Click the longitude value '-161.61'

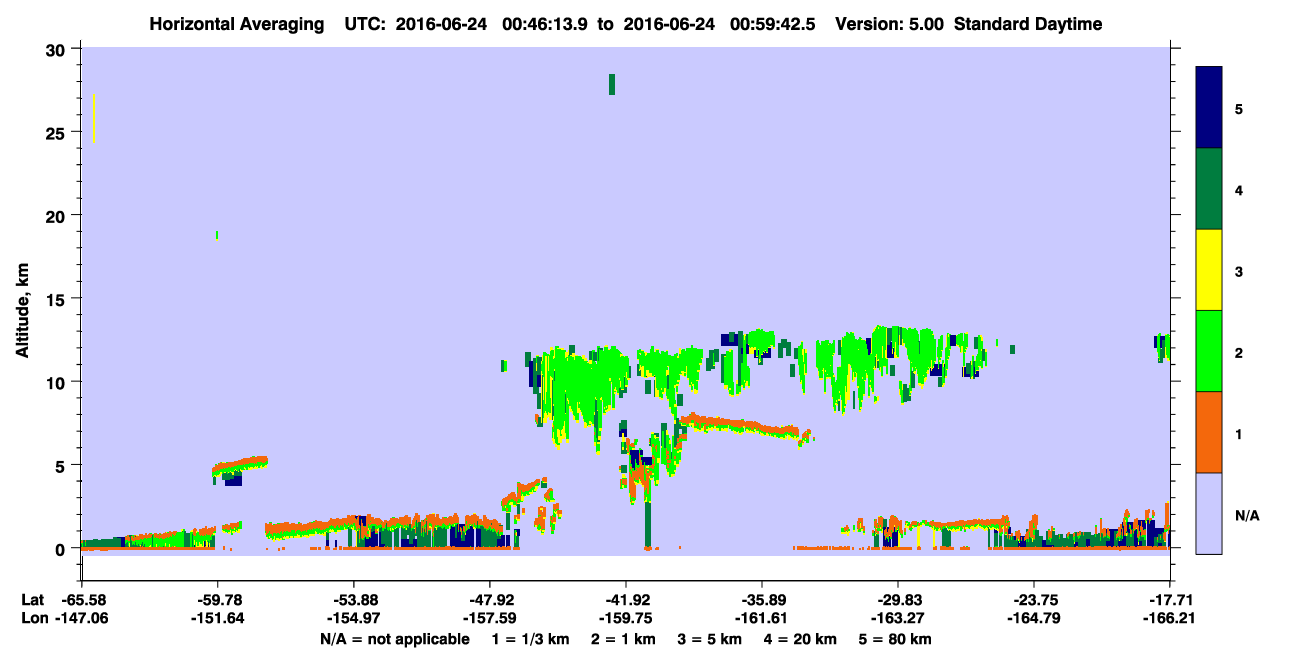tap(762, 618)
